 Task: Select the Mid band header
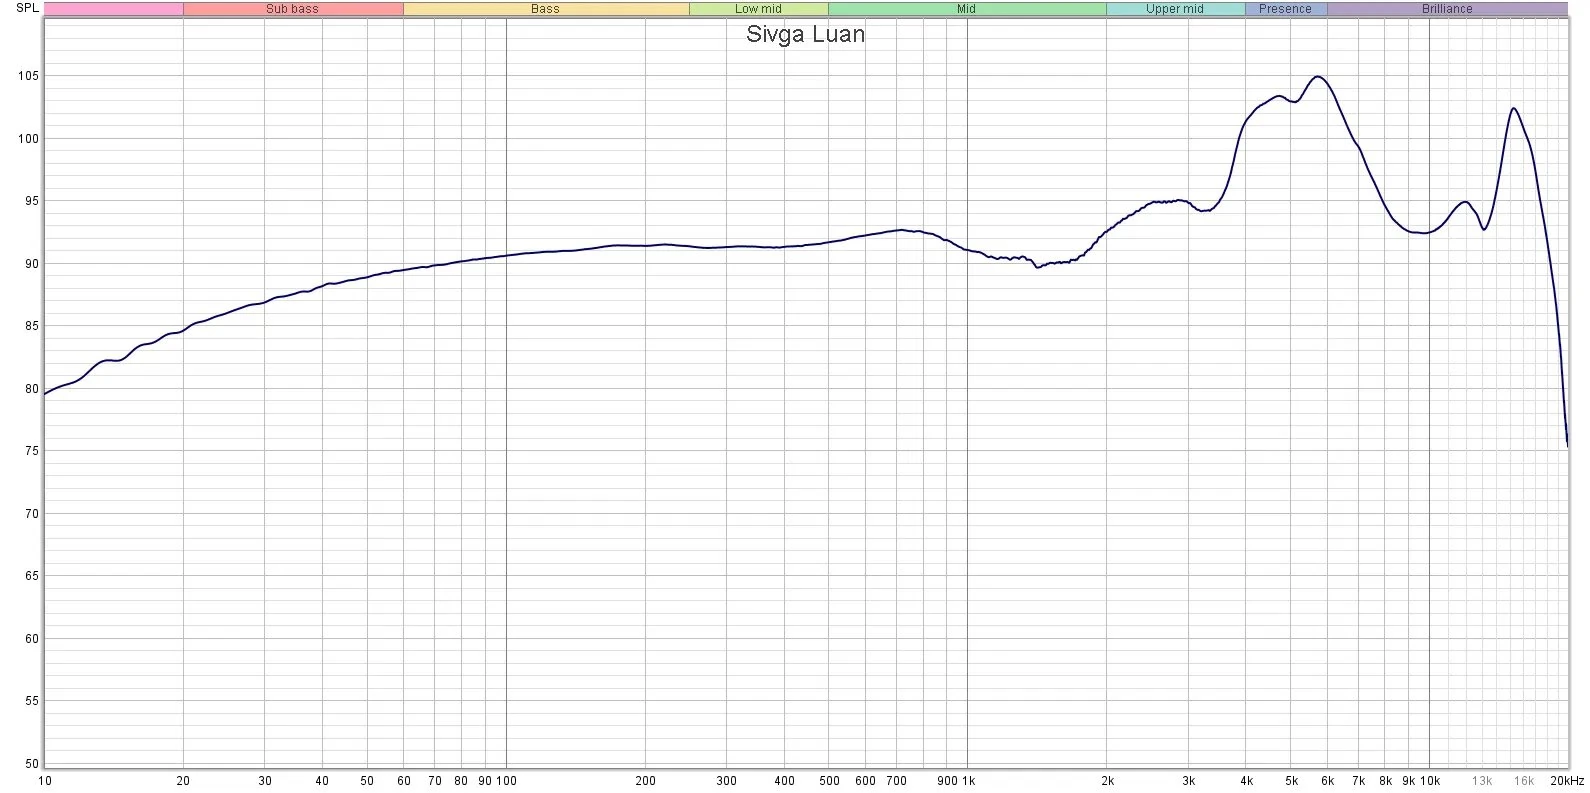pyautogui.click(x=966, y=9)
